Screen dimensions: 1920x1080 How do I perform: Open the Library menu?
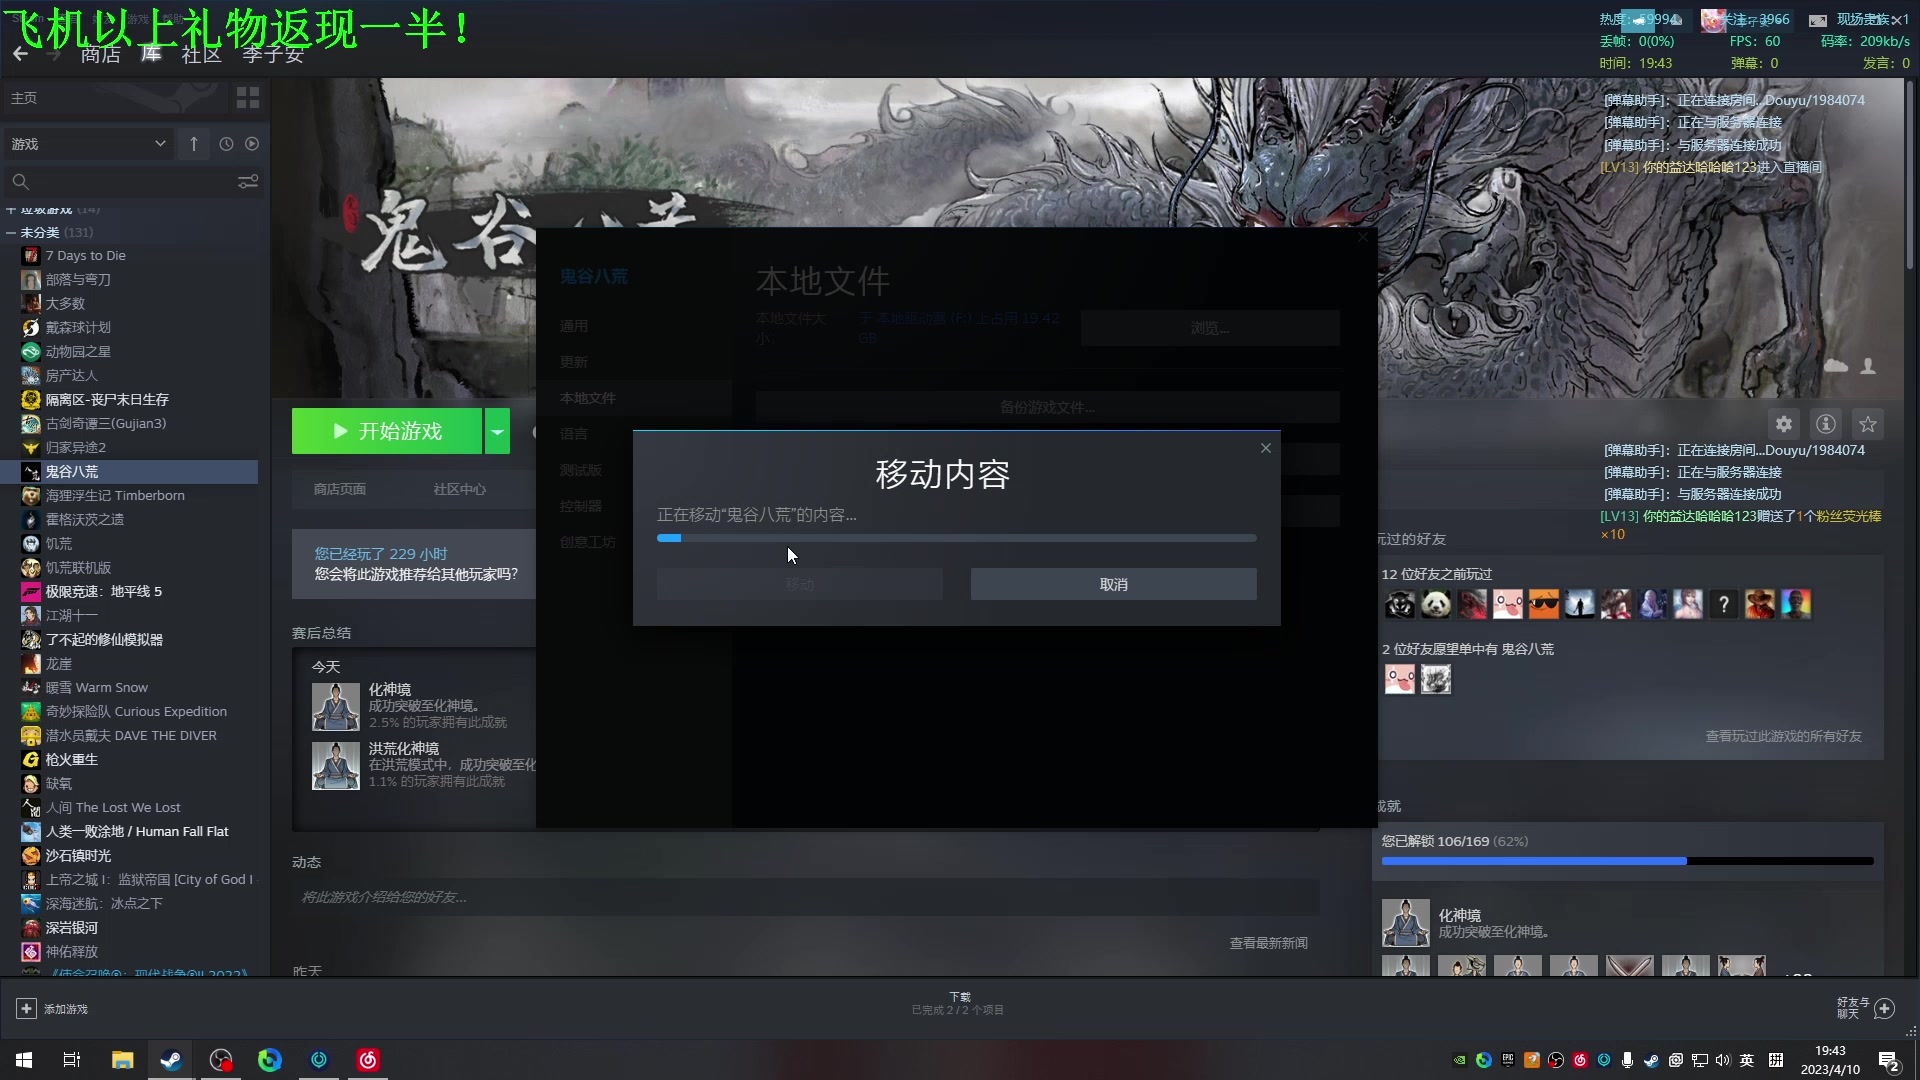[x=151, y=54]
